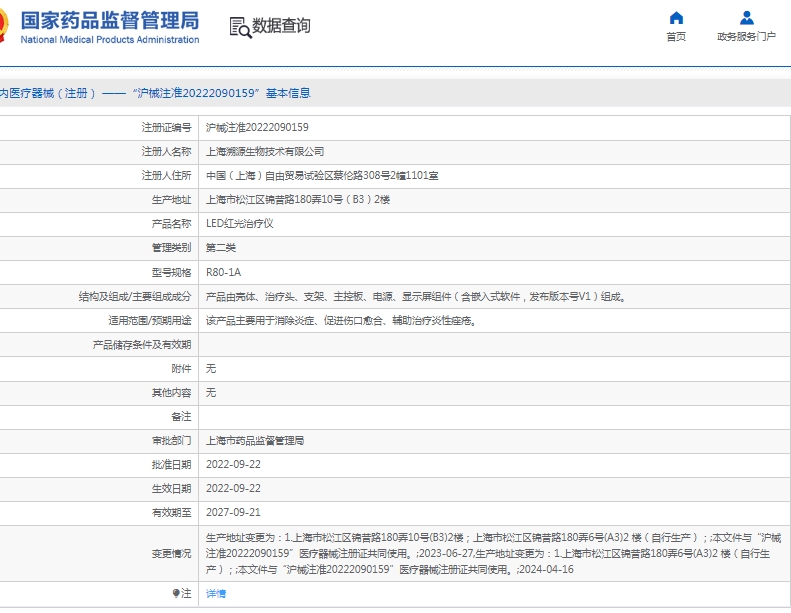
Task: Open 政务服务门户 text link
Action: (747, 36)
